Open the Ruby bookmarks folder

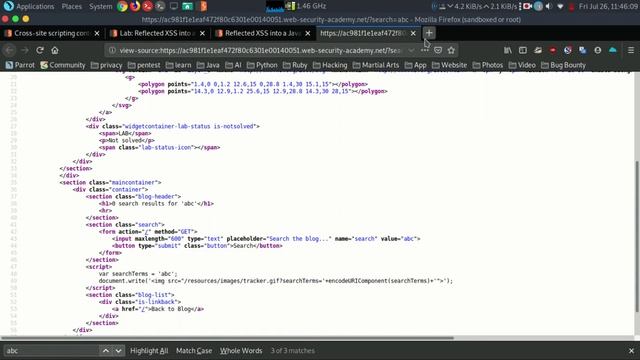coord(295,65)
